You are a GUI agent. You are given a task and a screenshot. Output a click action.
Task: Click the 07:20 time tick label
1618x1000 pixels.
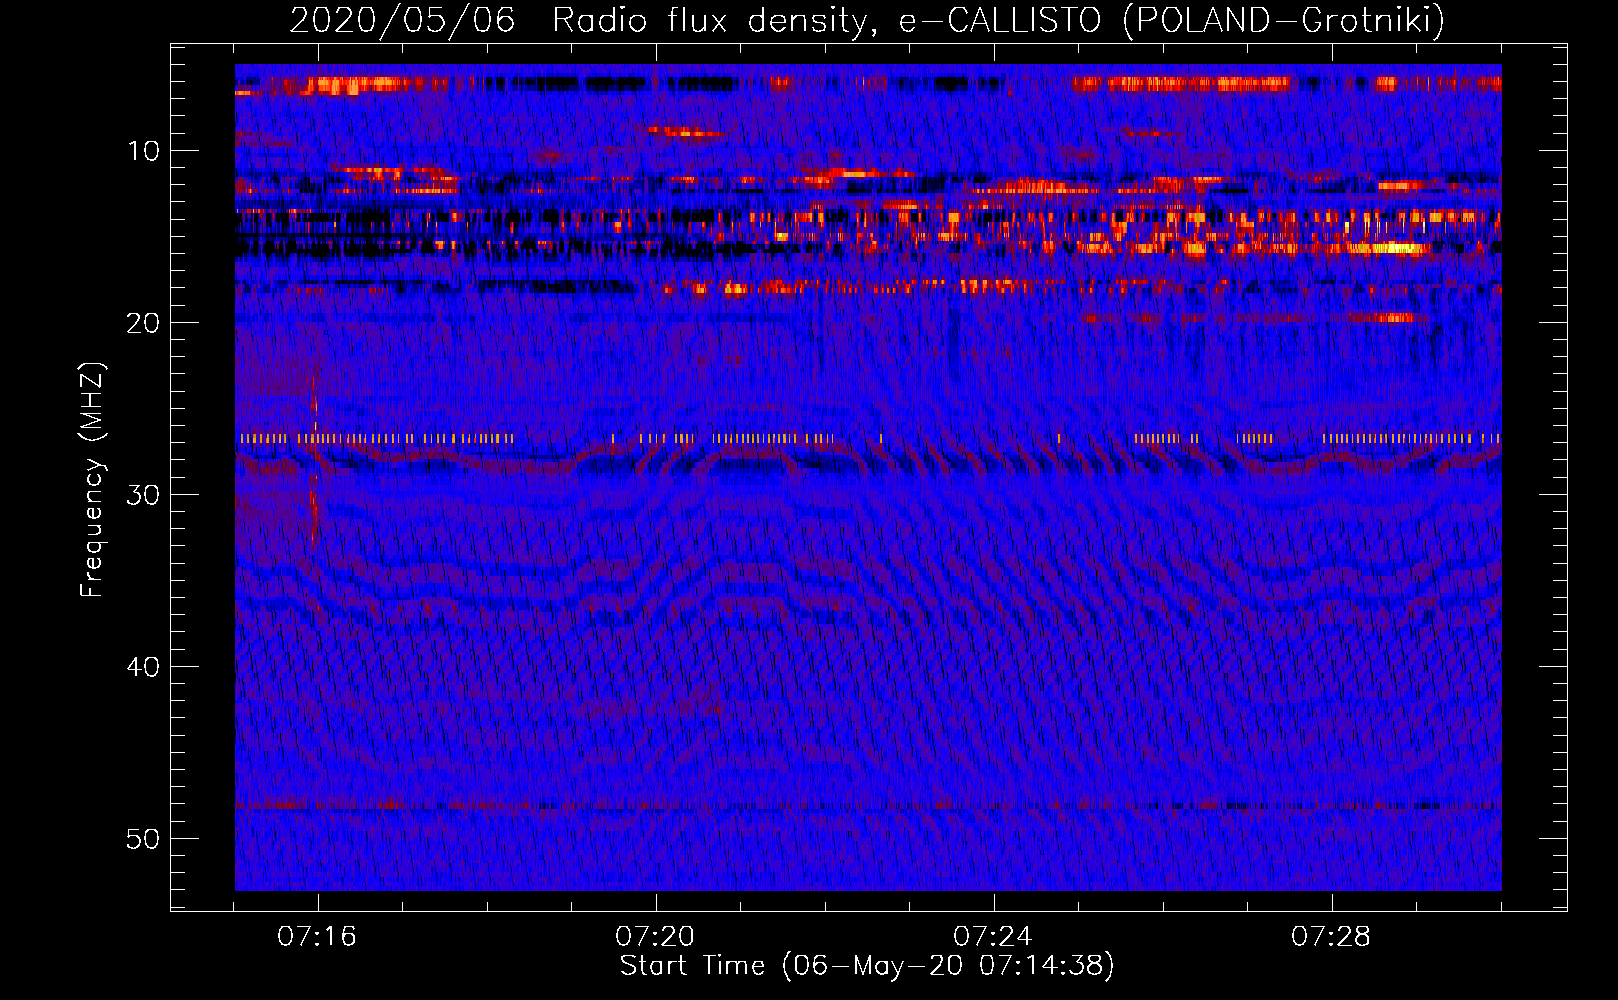tap(655, 936)
